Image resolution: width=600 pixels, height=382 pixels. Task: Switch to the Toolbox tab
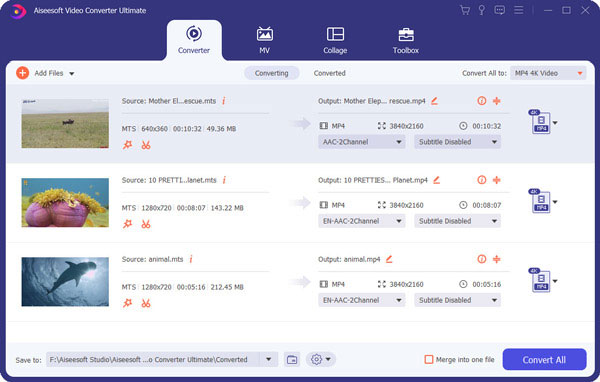[406, 41]
